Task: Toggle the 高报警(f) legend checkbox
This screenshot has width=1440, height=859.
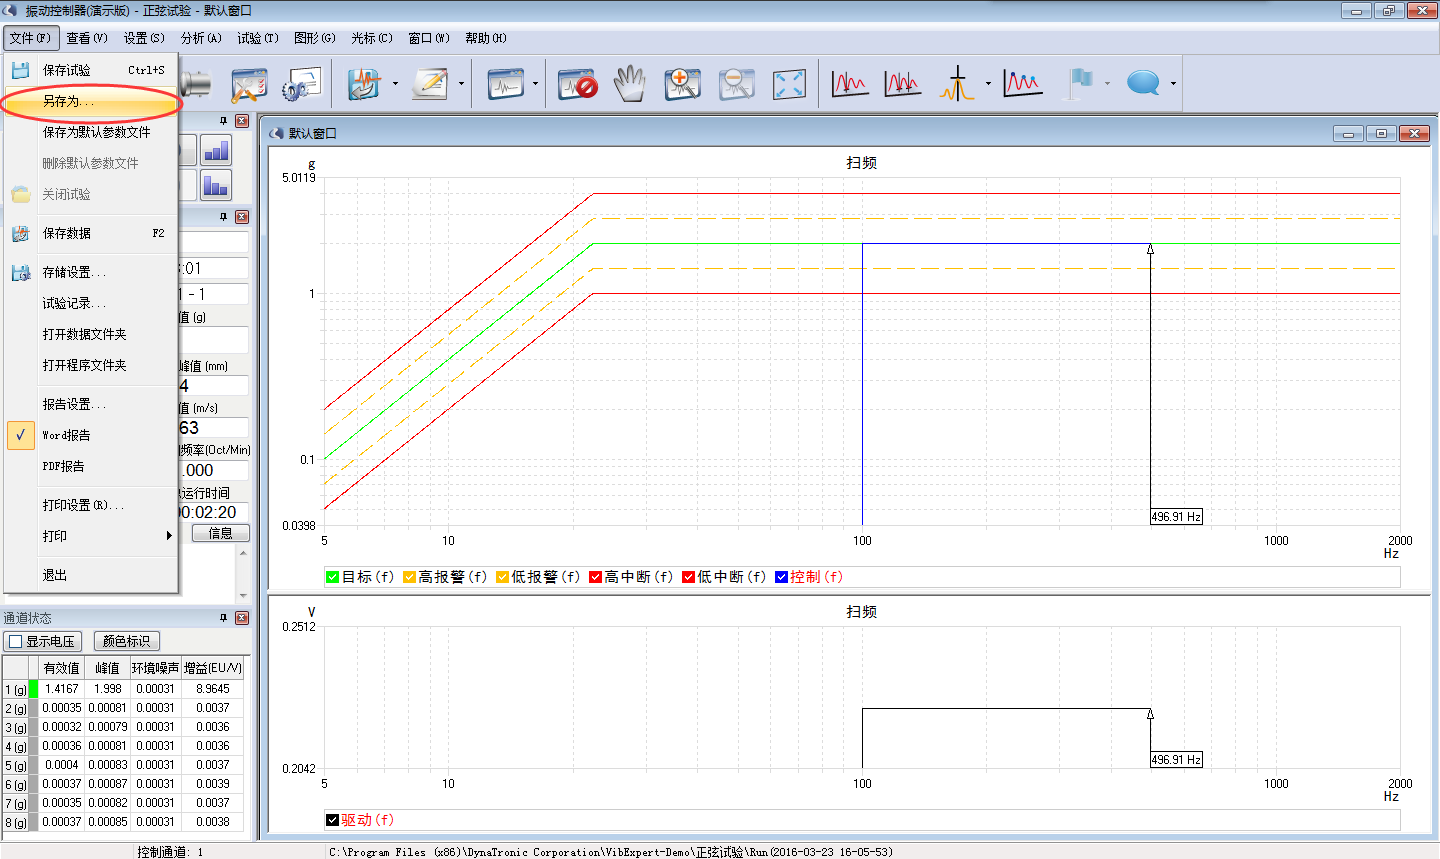Action: click(x=410, y=577)
